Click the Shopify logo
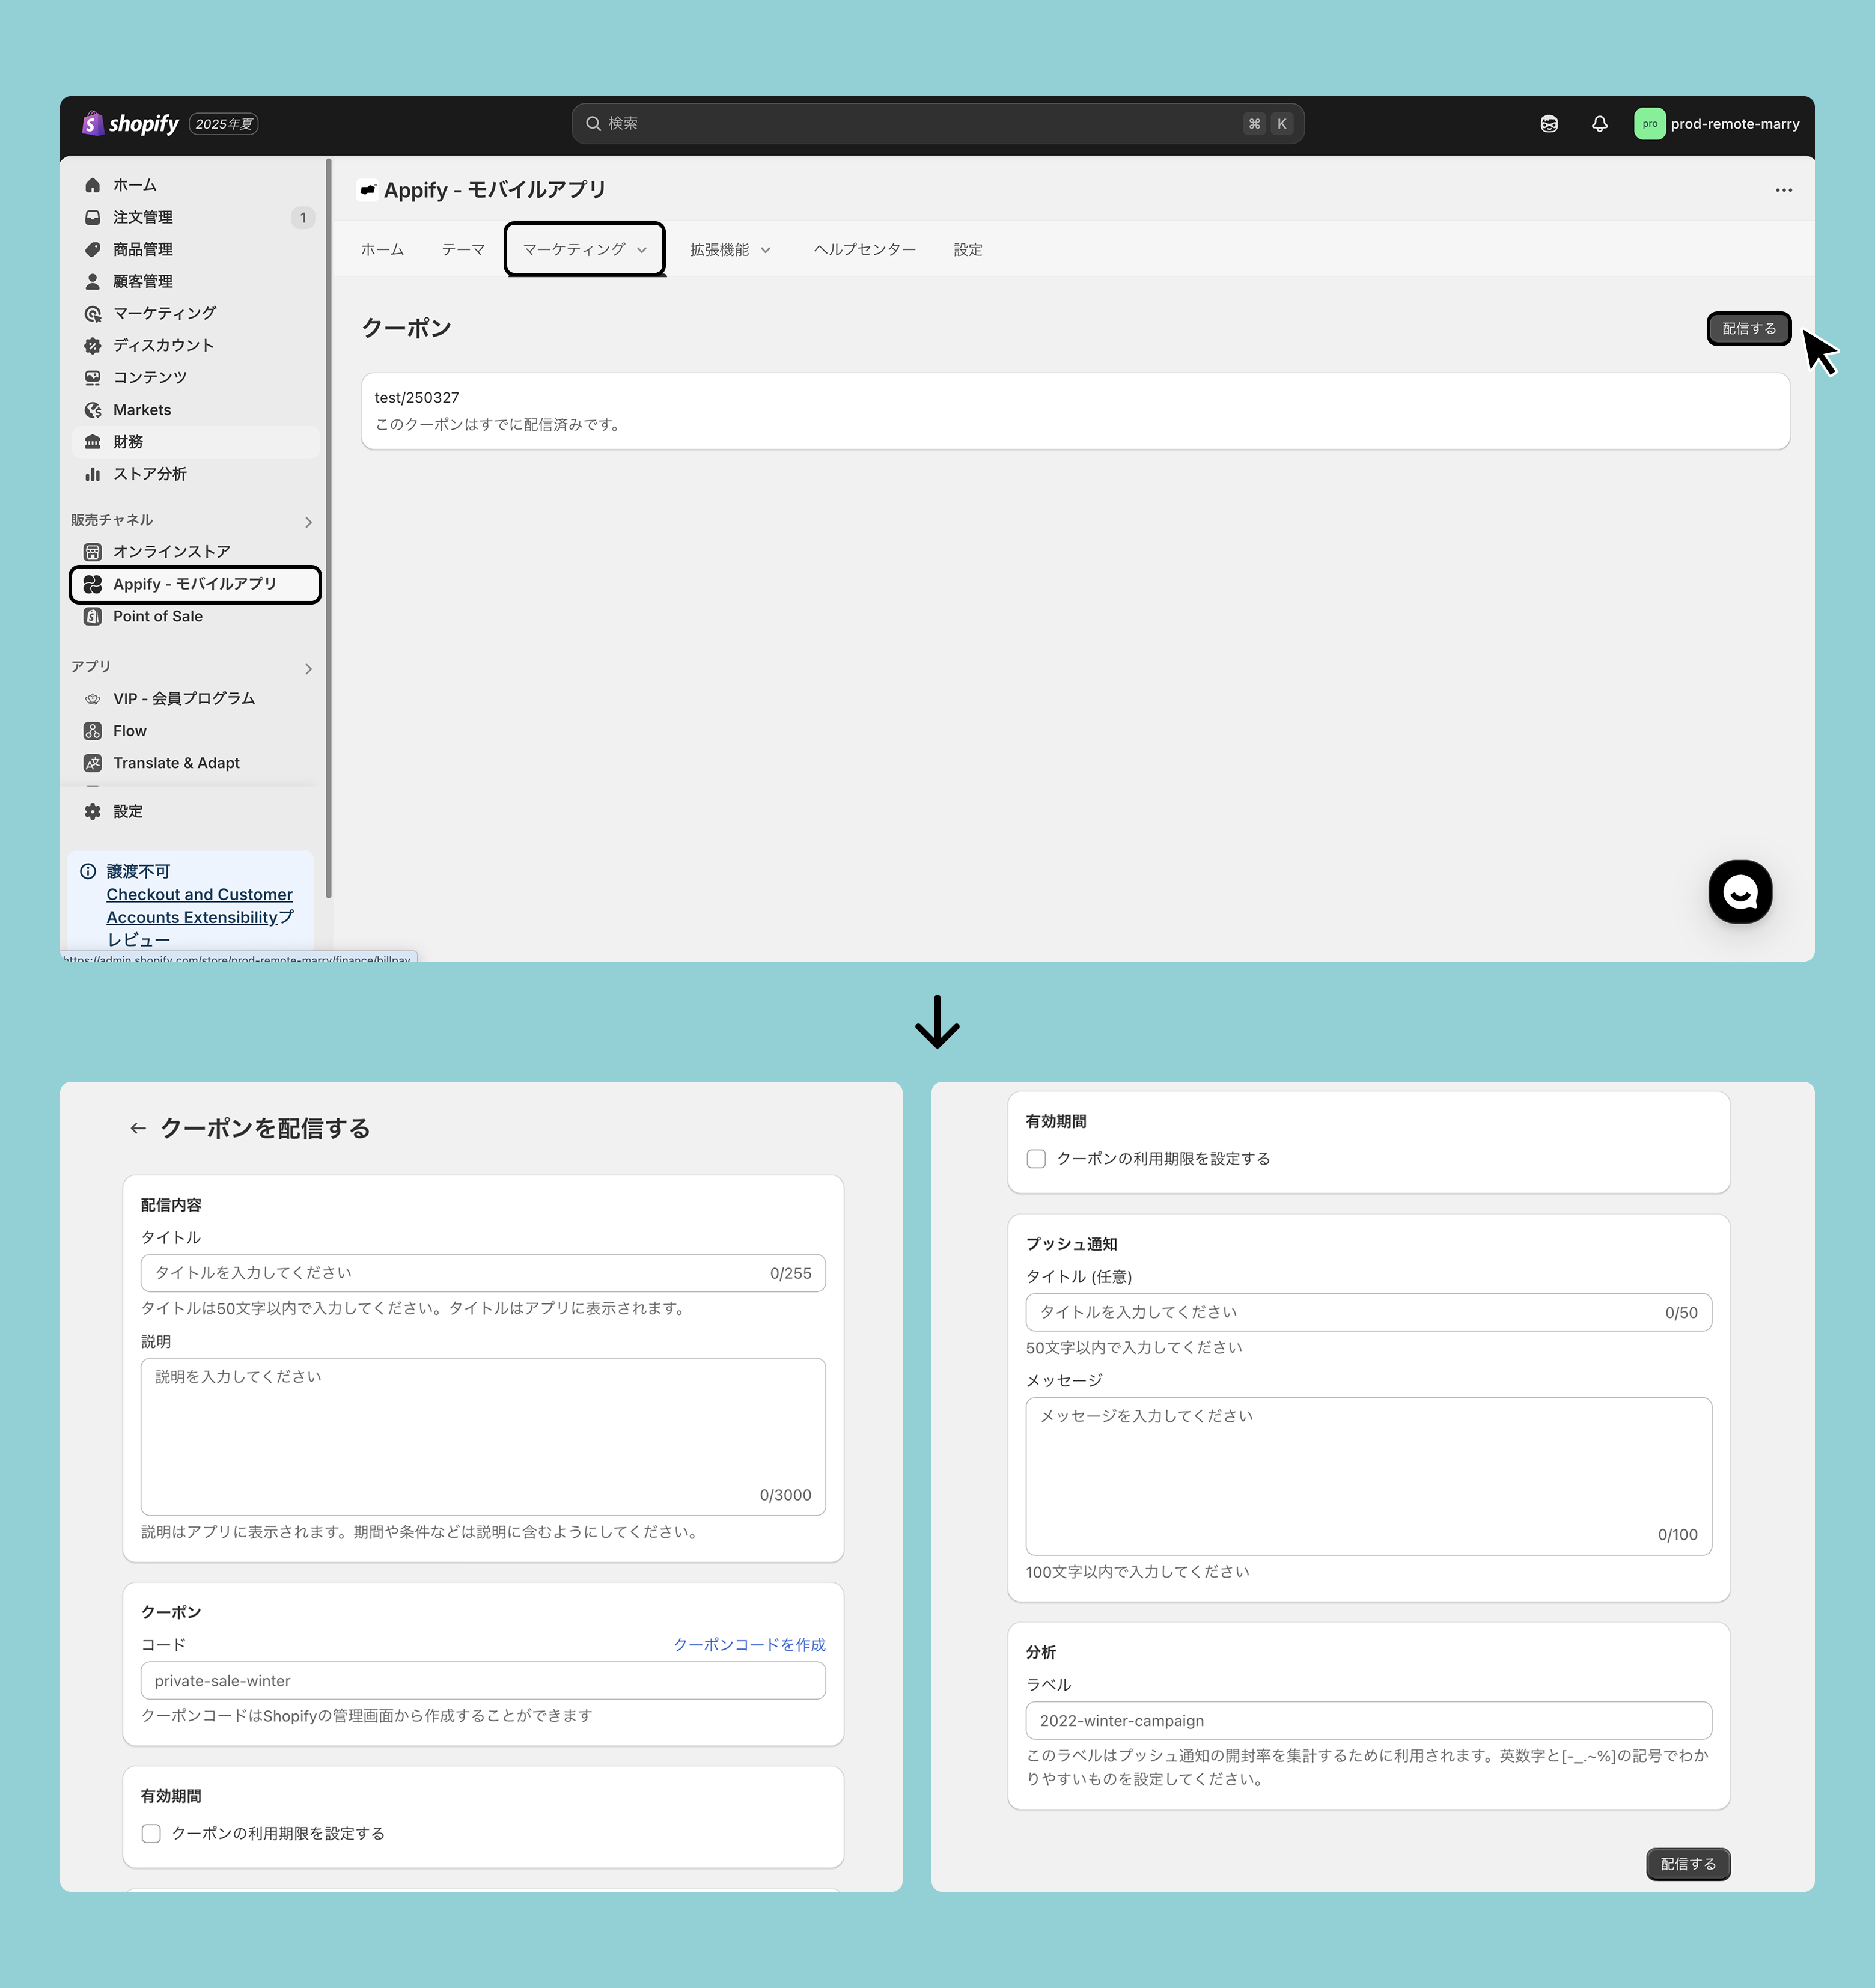This screenshot has height=1988, width=1875. click(x=131, y=124)
